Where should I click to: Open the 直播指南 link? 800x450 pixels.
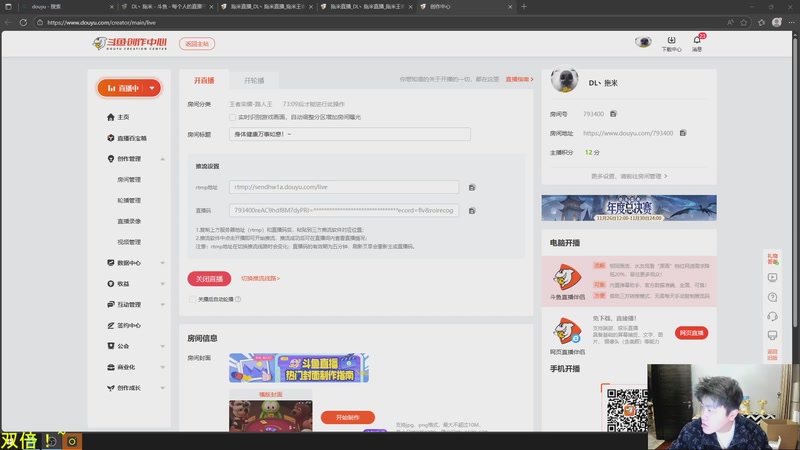pyautogui.click(x=519, y=80)
